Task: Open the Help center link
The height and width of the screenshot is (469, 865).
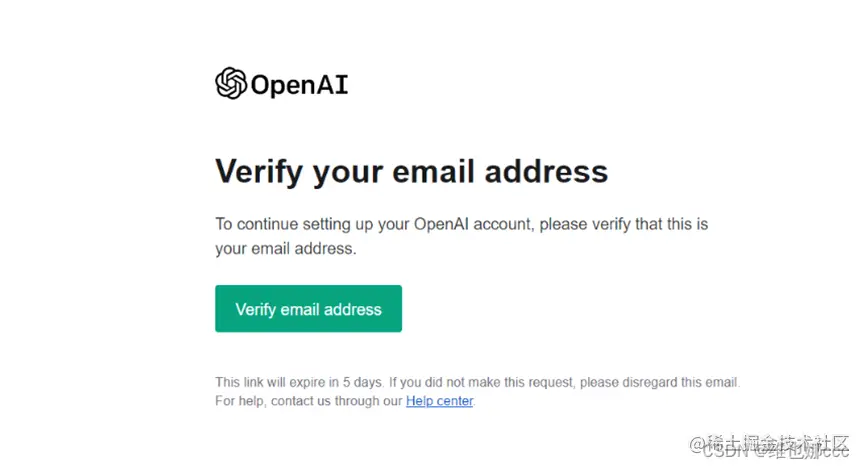Action: (440, 401)
